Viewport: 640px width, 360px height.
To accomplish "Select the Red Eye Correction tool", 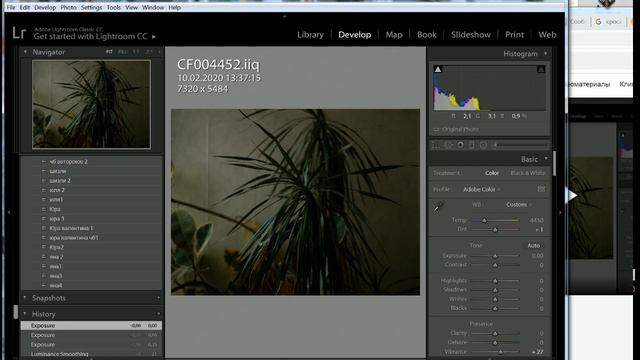I will (x=460, y=145).
